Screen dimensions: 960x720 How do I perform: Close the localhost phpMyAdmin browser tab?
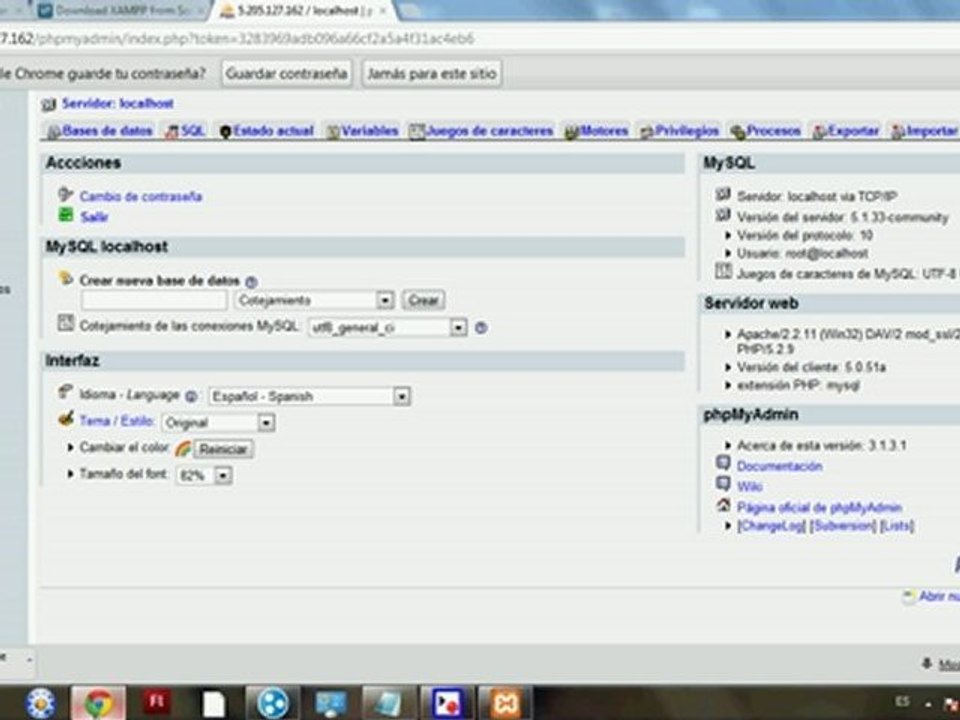(x=381, y=11)
